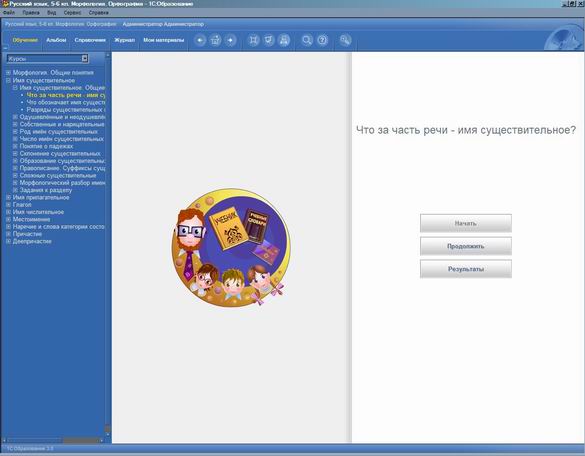This screenshot has width=585, height=456.
Task: Click the presentation board toolbar icon
Action: point(269,40)
